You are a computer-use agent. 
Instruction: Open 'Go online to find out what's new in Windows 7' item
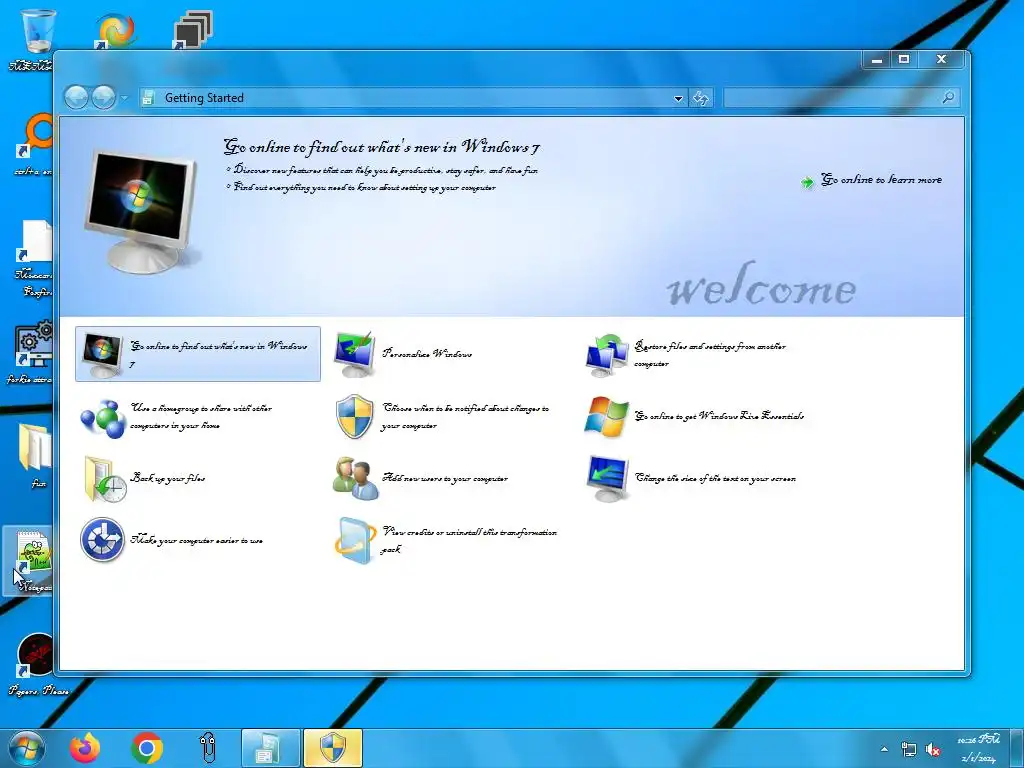(x=198, y=354)
